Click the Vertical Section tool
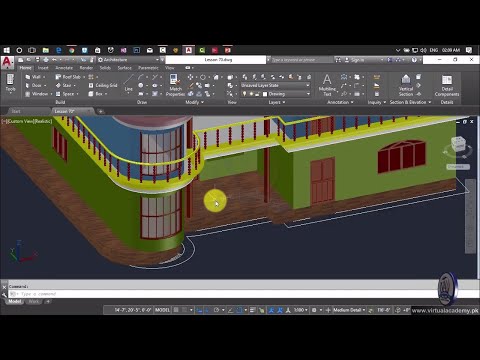Viewport: 480px width, 360px height. pyautogui.click(x=406, y=85)
